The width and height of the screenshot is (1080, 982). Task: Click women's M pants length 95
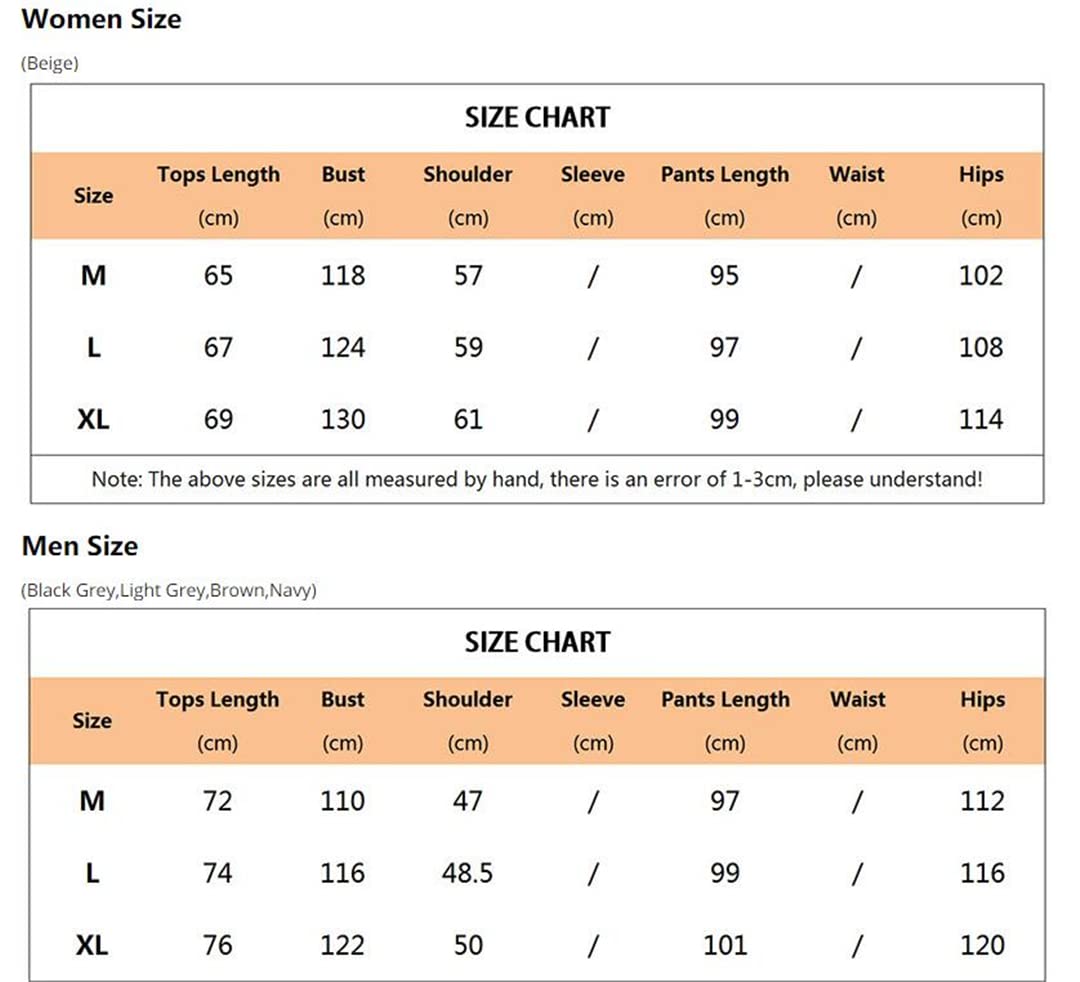tap(725, 275)
